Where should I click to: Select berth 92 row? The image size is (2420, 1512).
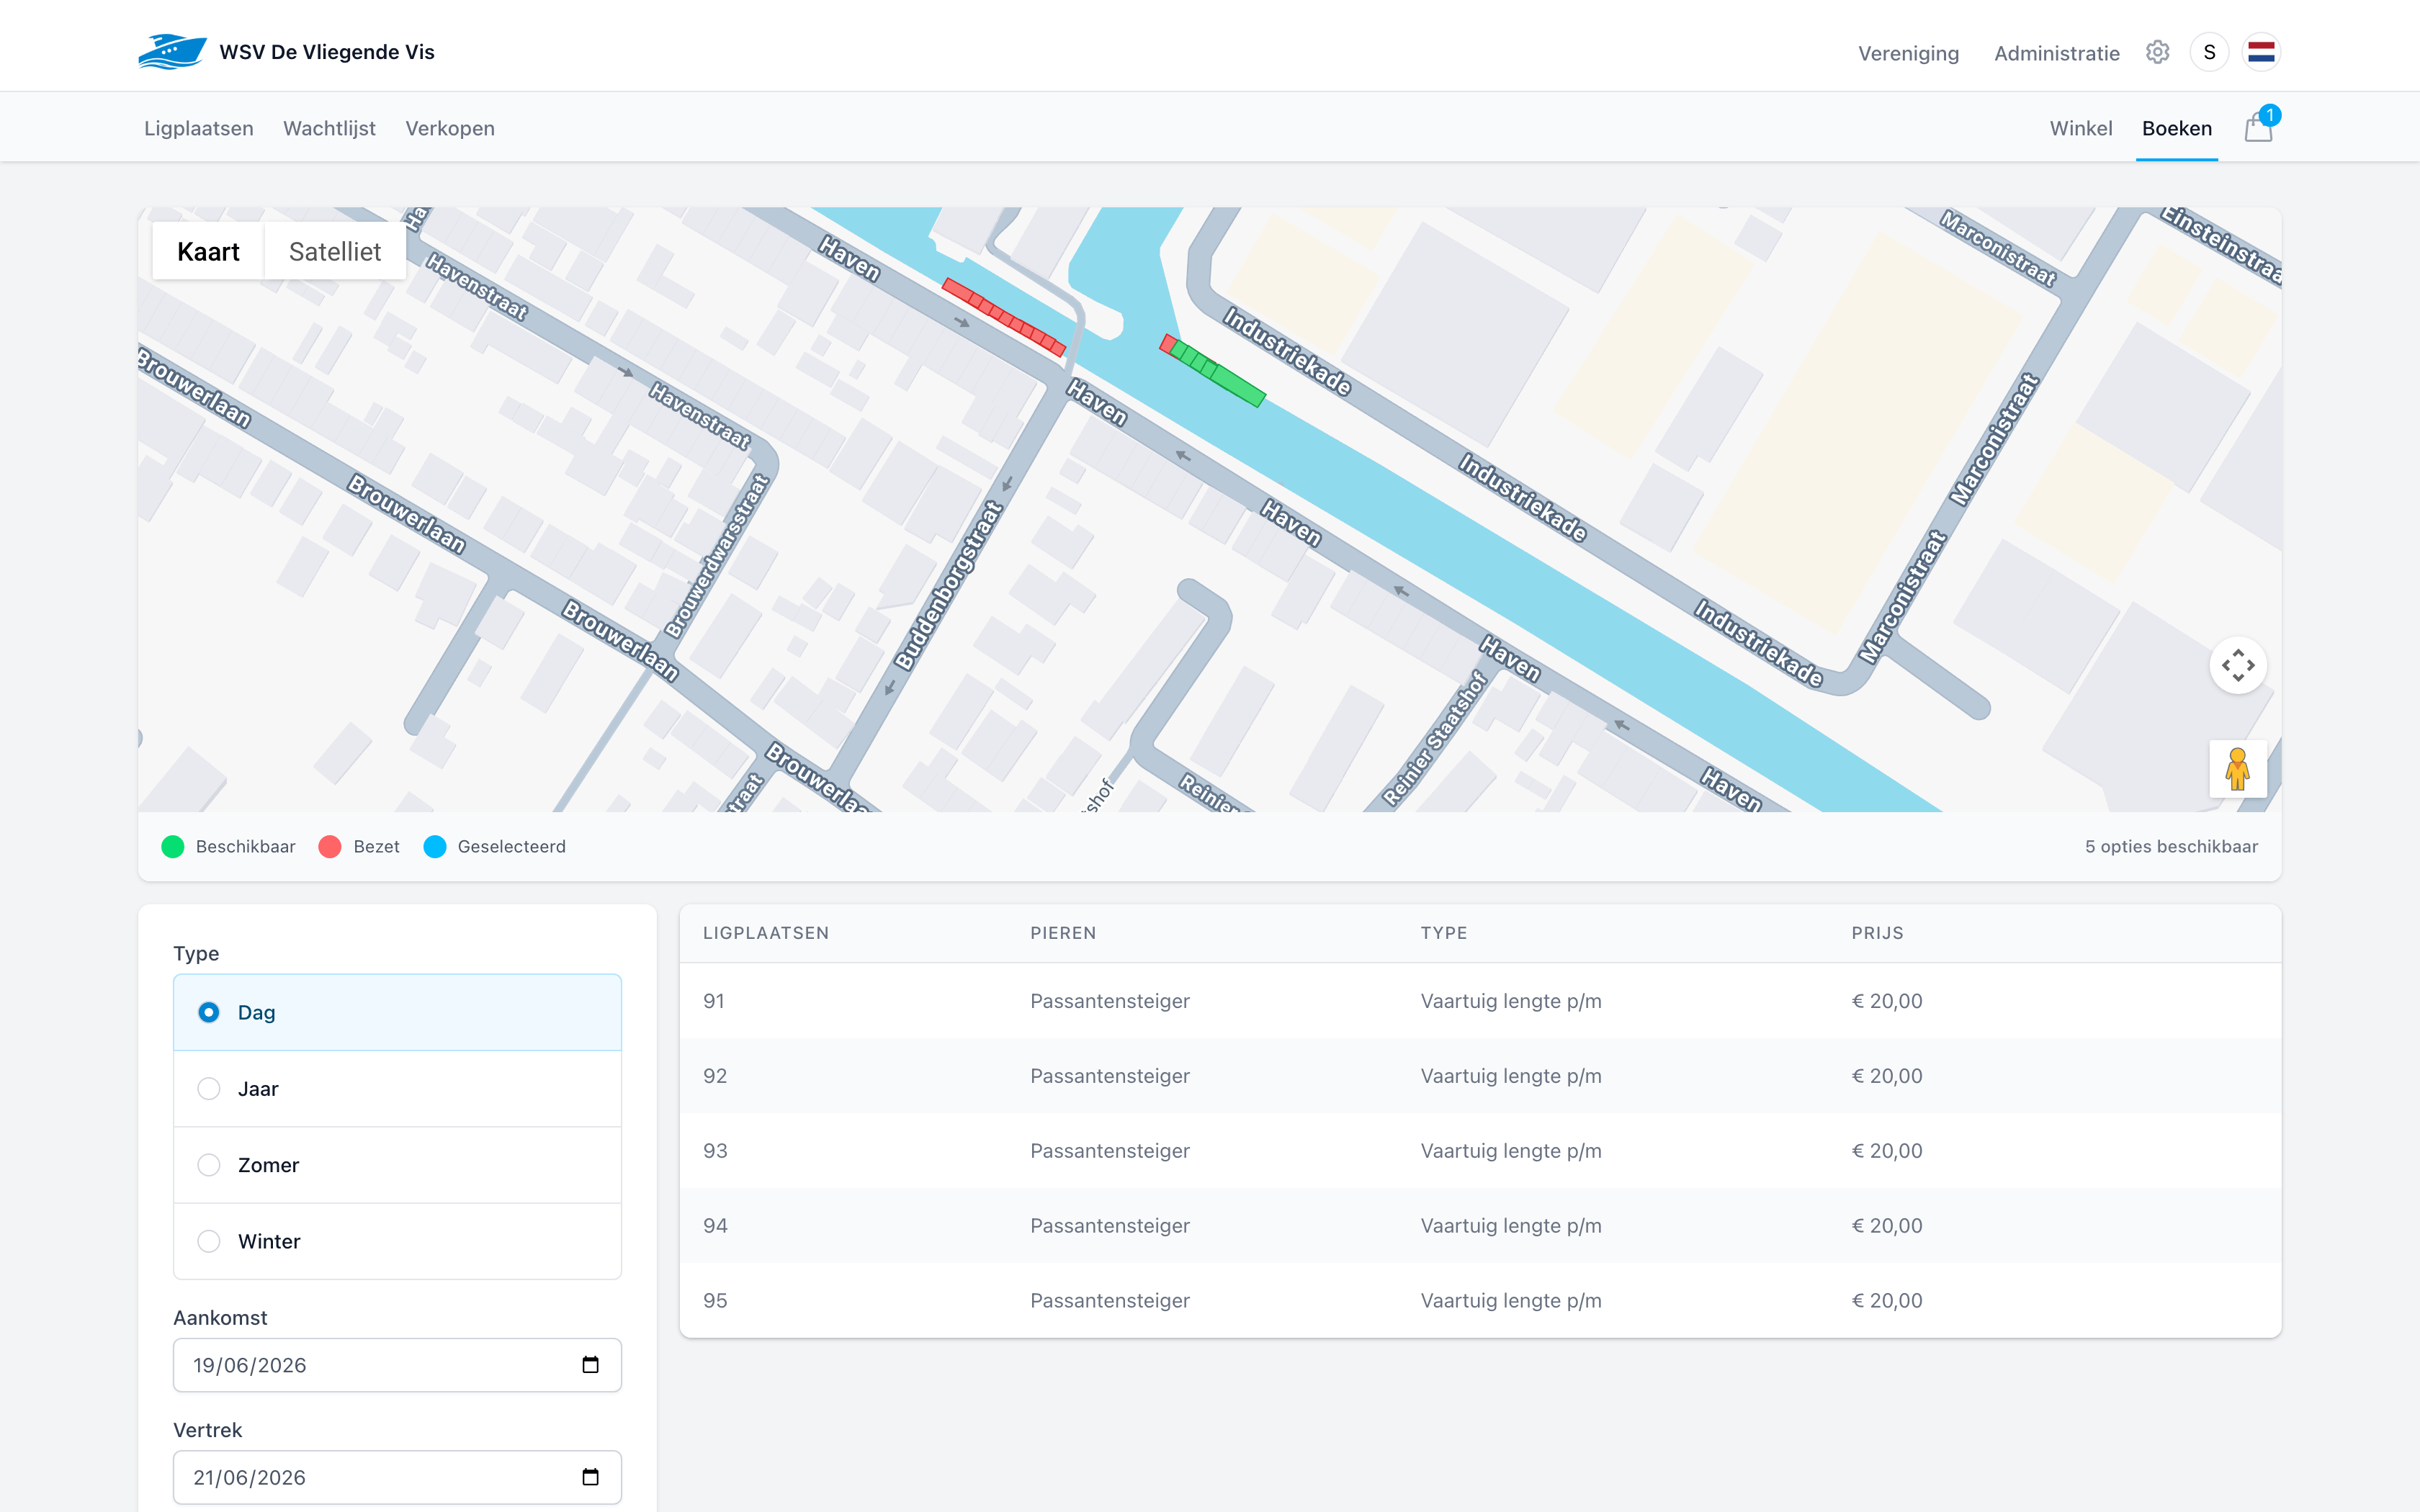coord(1480,1076)
